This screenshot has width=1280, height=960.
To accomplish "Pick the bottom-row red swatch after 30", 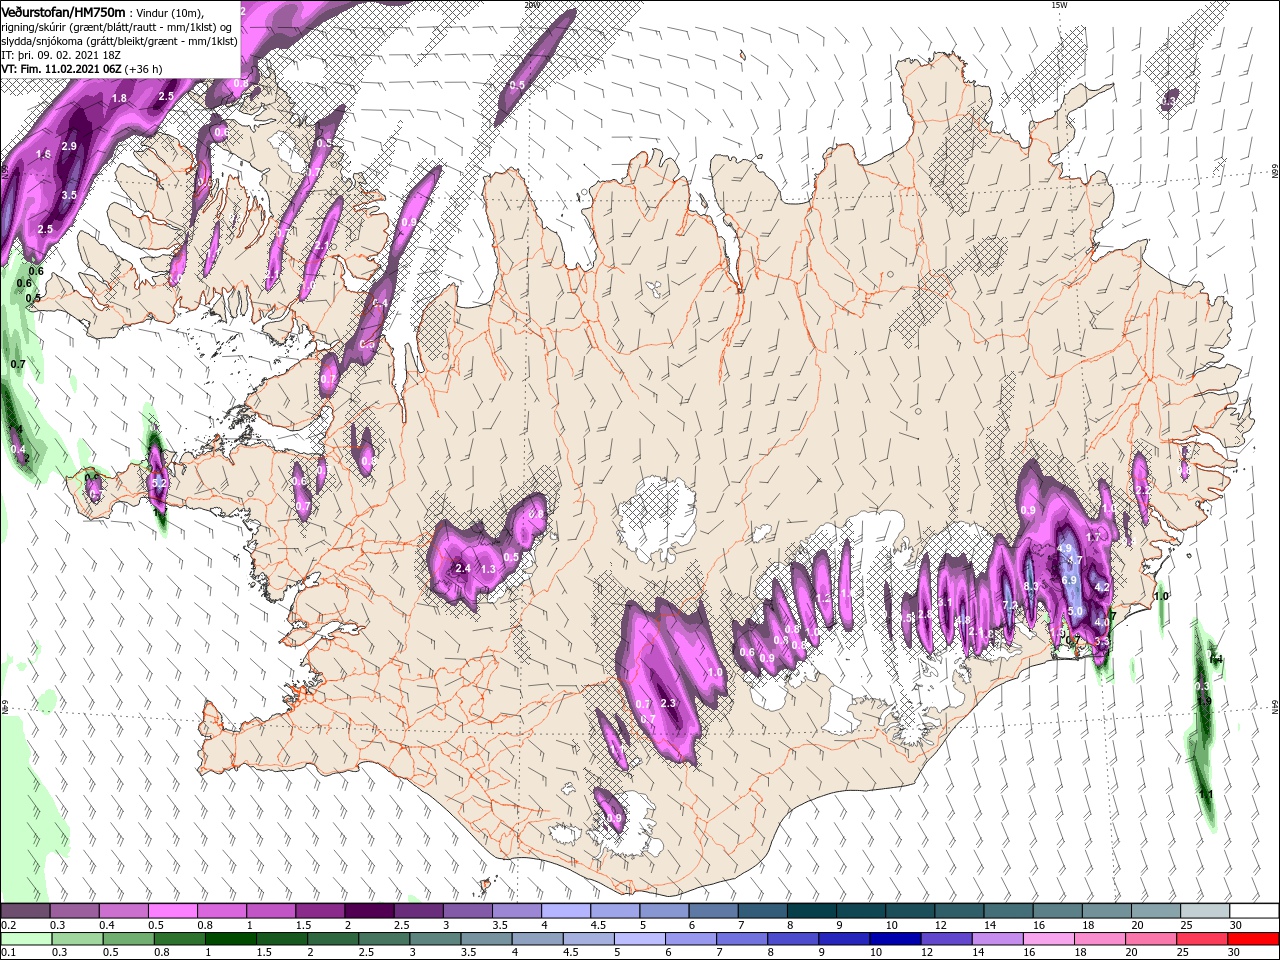I will pyautogui.click(x=1255, y=939).
